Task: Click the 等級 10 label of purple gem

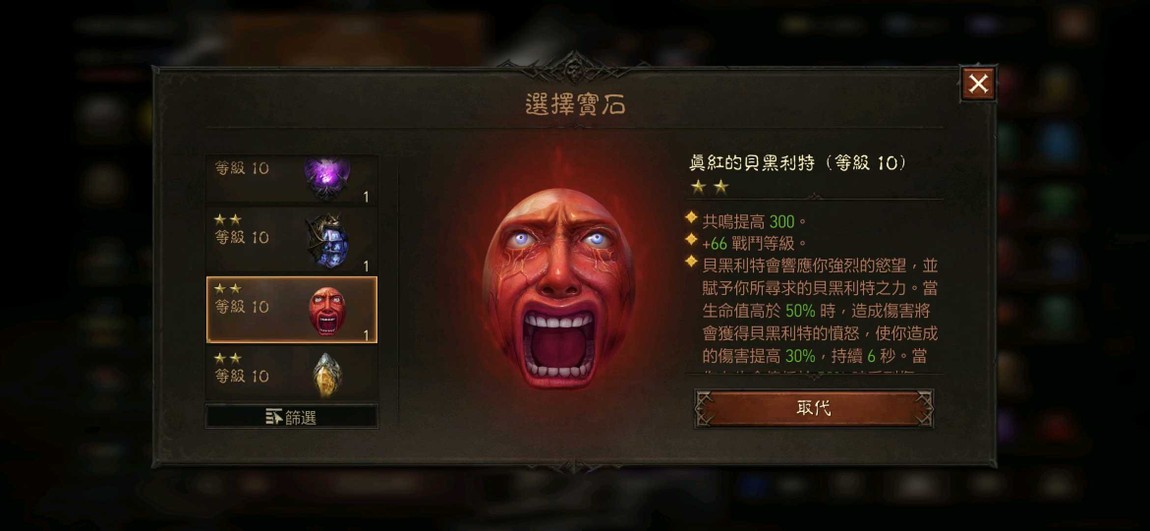Action: (x=241, y=168)
